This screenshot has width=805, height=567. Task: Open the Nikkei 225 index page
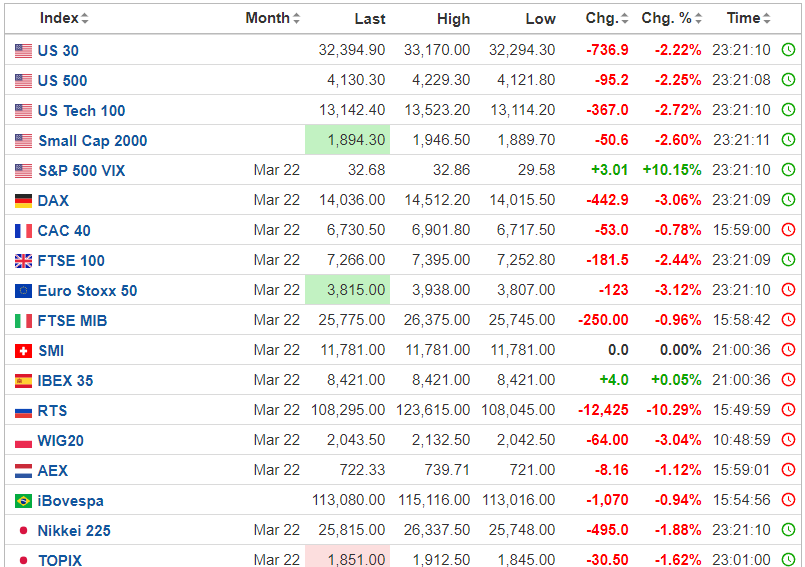coord(74,531)
